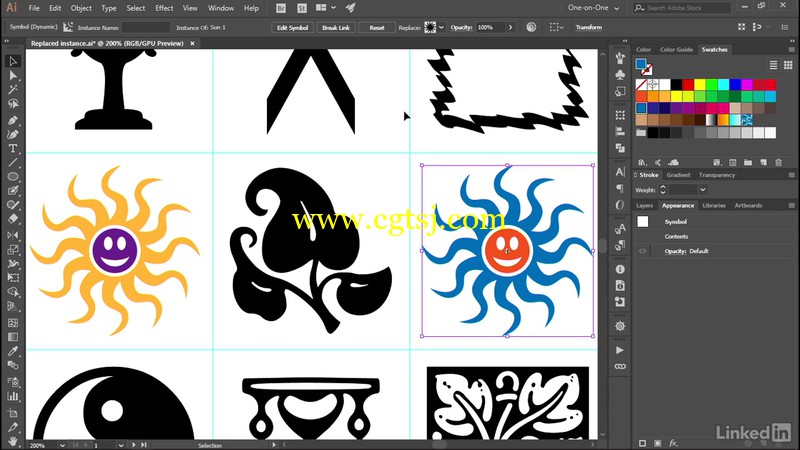
Task: Open the One-on-One workspace dropdown
Action: point(594,8)
